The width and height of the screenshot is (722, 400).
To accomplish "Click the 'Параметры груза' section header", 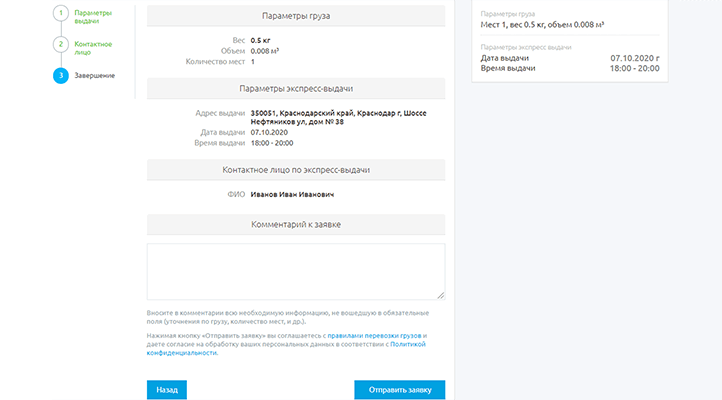I will tap(295, 17).
